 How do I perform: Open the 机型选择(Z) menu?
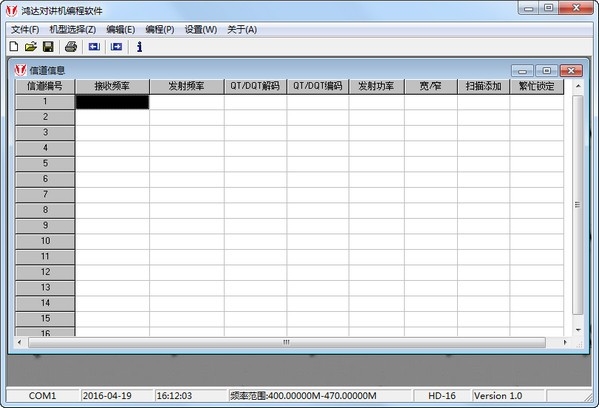click(x=73, y=29)
